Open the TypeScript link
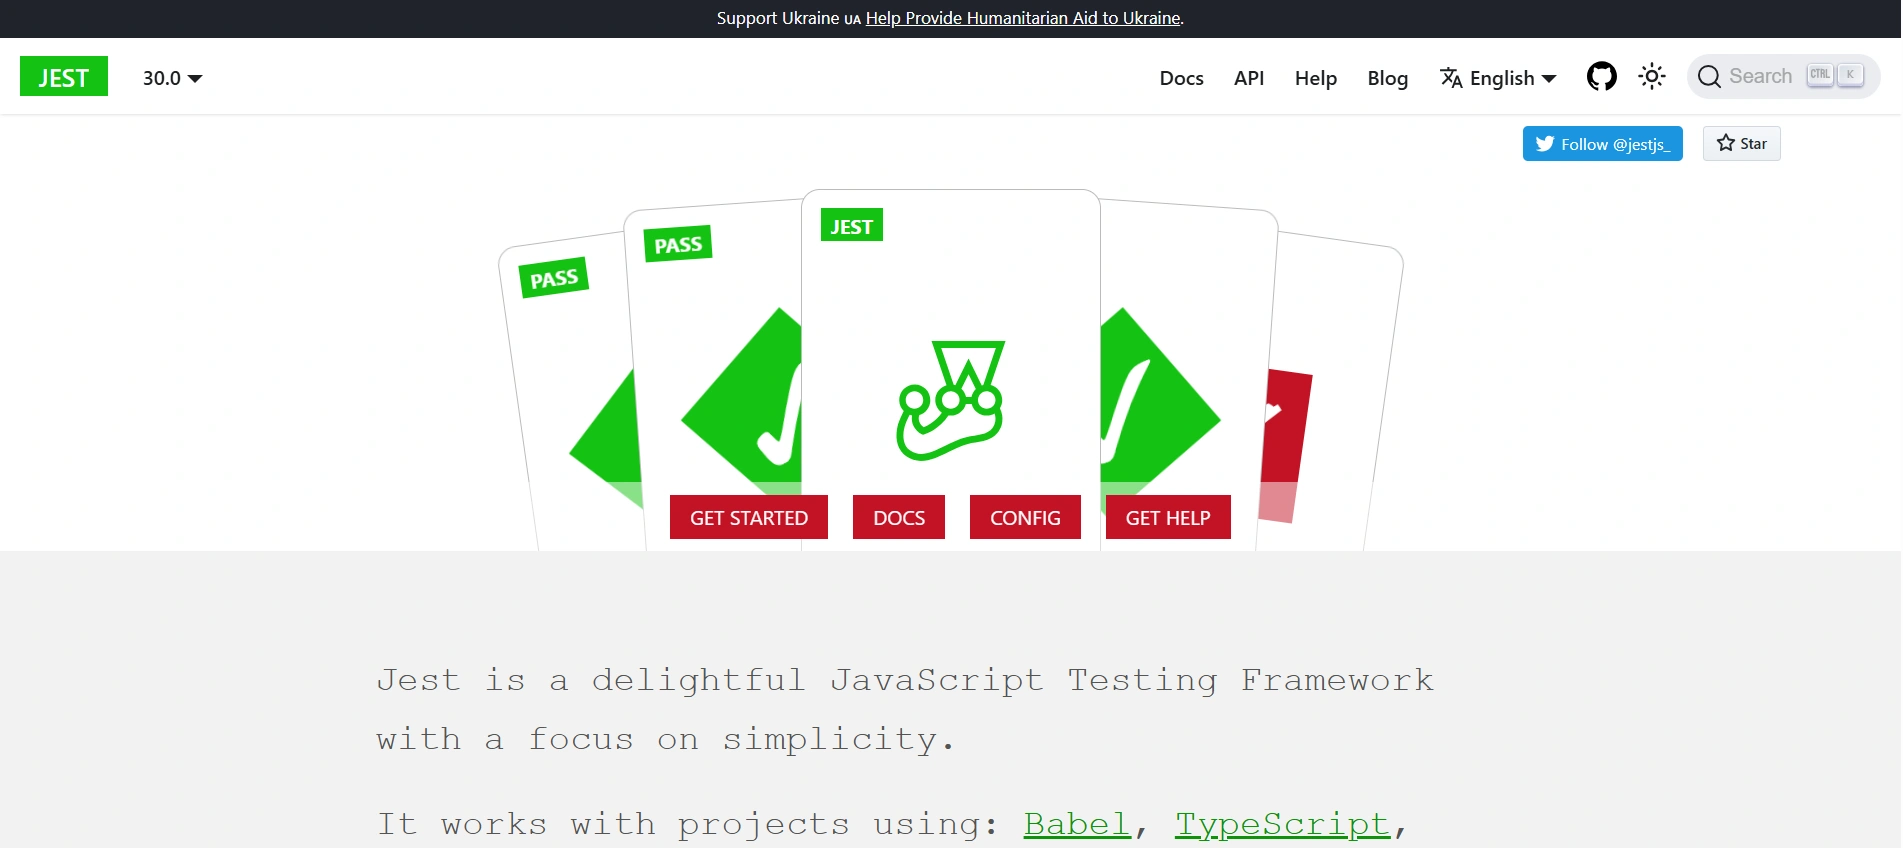1903x848 pixels. tap(1283, 824)
